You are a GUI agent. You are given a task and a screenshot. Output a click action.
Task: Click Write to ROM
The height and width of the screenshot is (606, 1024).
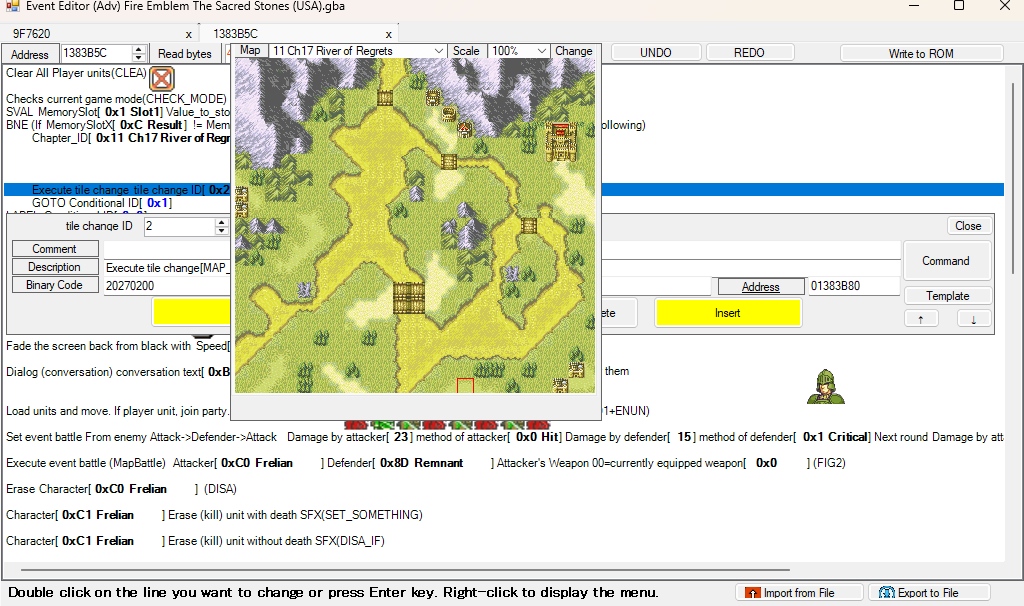coord(921,54)
